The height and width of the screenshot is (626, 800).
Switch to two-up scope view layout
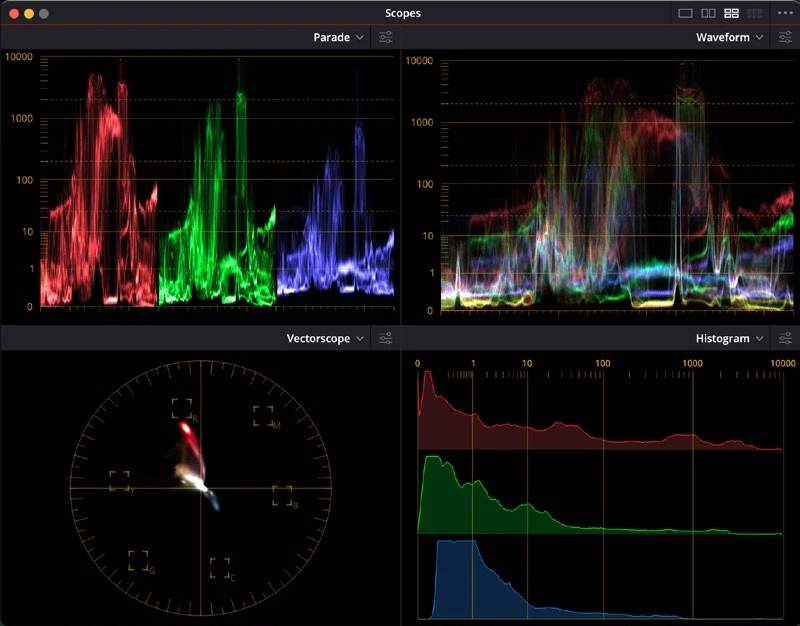(x=708, y=13)
